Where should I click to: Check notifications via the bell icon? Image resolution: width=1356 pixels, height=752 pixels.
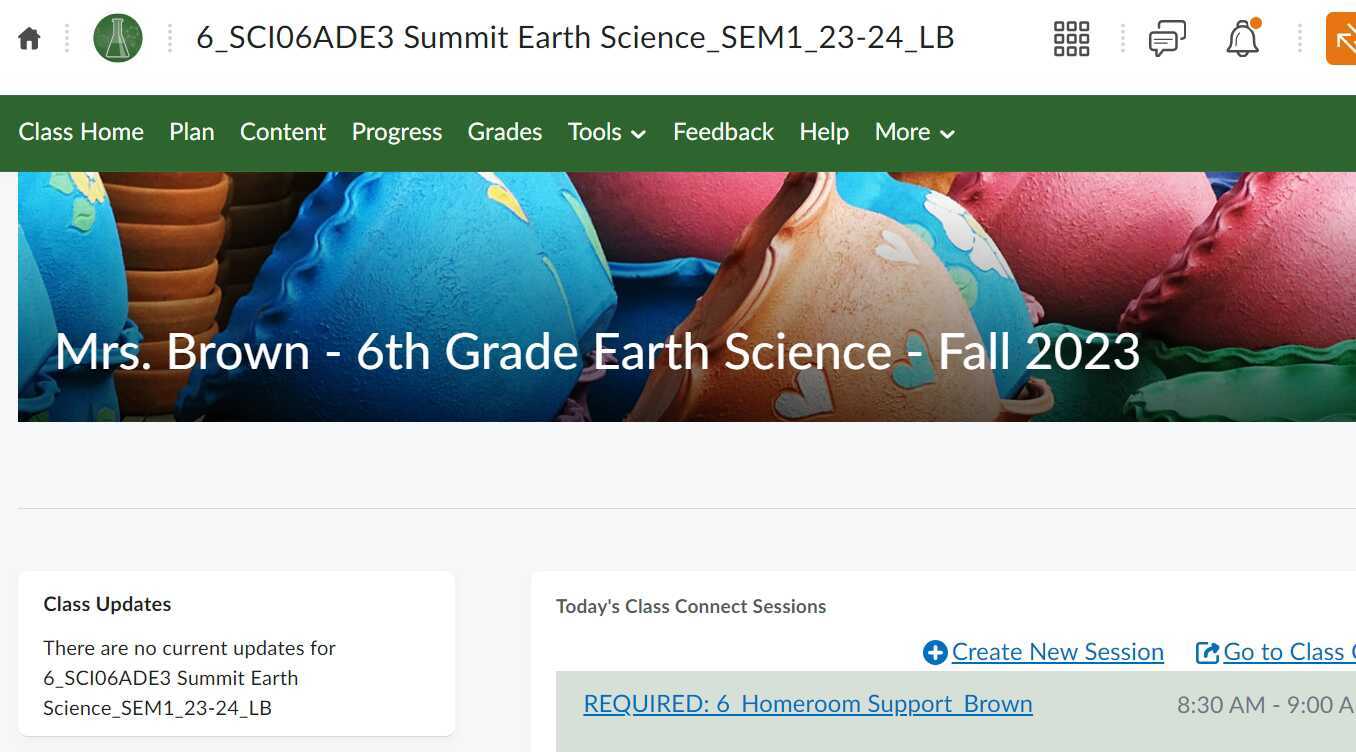[1243, 39]
